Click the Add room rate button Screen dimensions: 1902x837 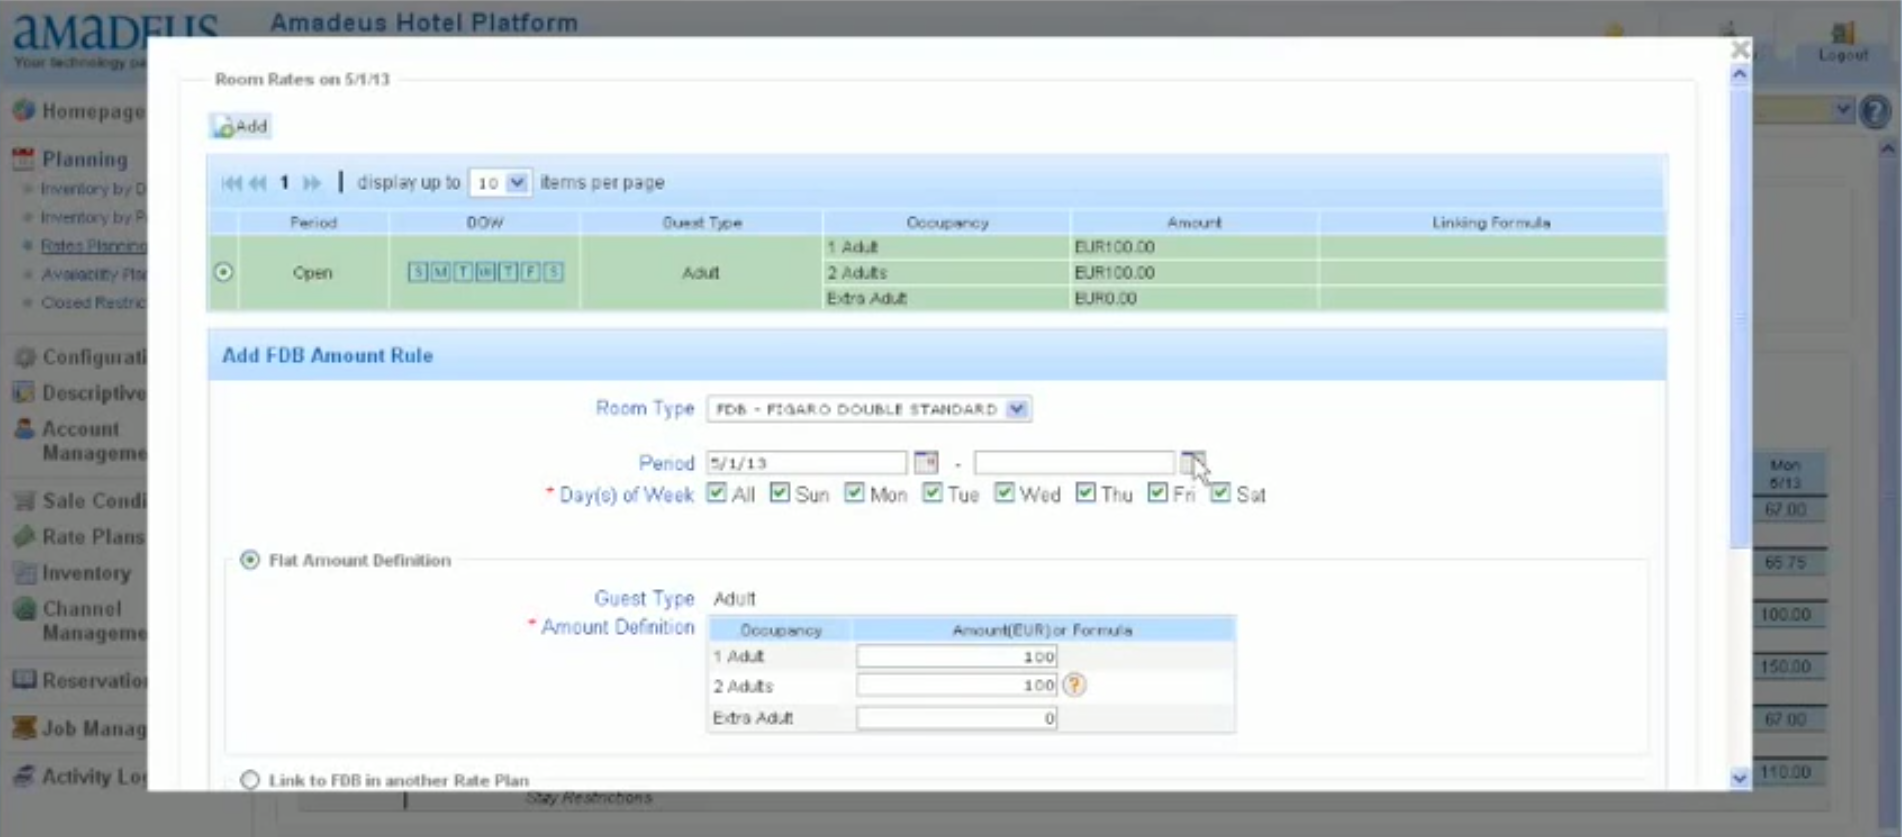pyautogui.click(x=241, y=126)
